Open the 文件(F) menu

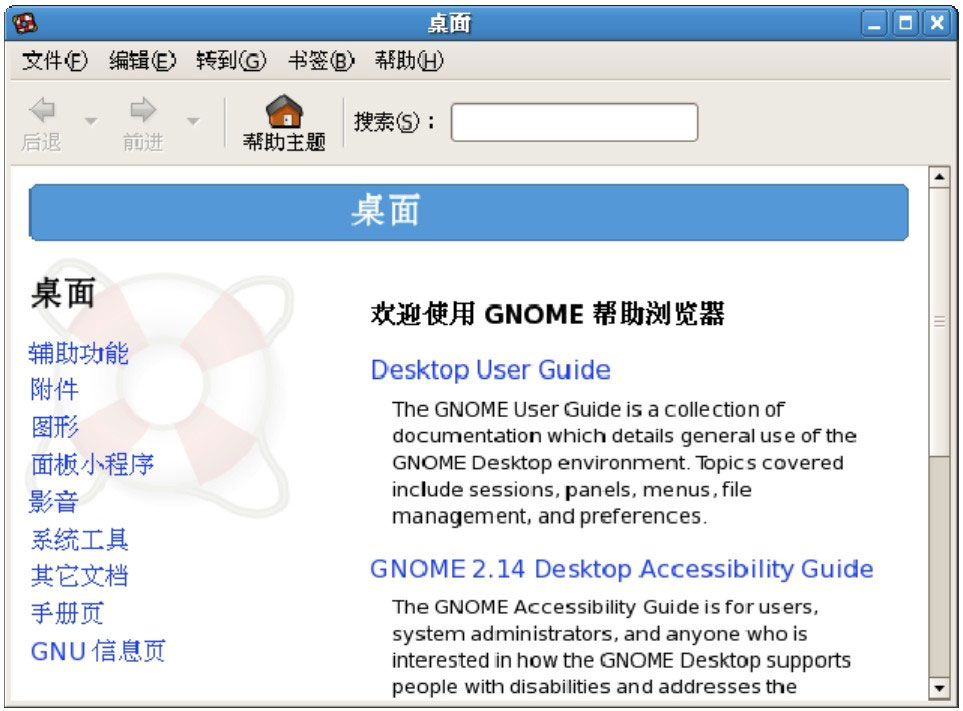coord(55,60)
